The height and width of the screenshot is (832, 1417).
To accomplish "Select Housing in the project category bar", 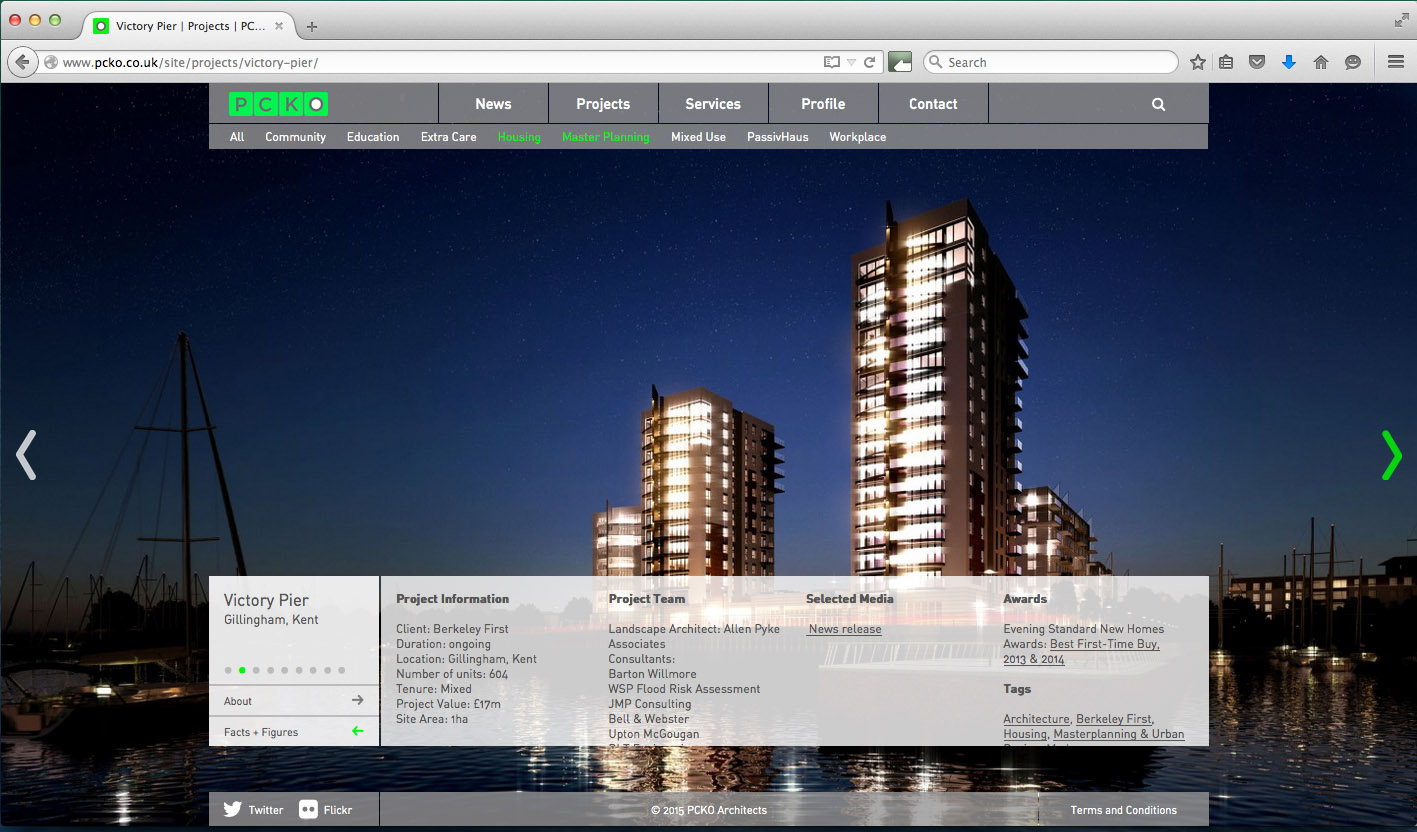I will point(519,137).
